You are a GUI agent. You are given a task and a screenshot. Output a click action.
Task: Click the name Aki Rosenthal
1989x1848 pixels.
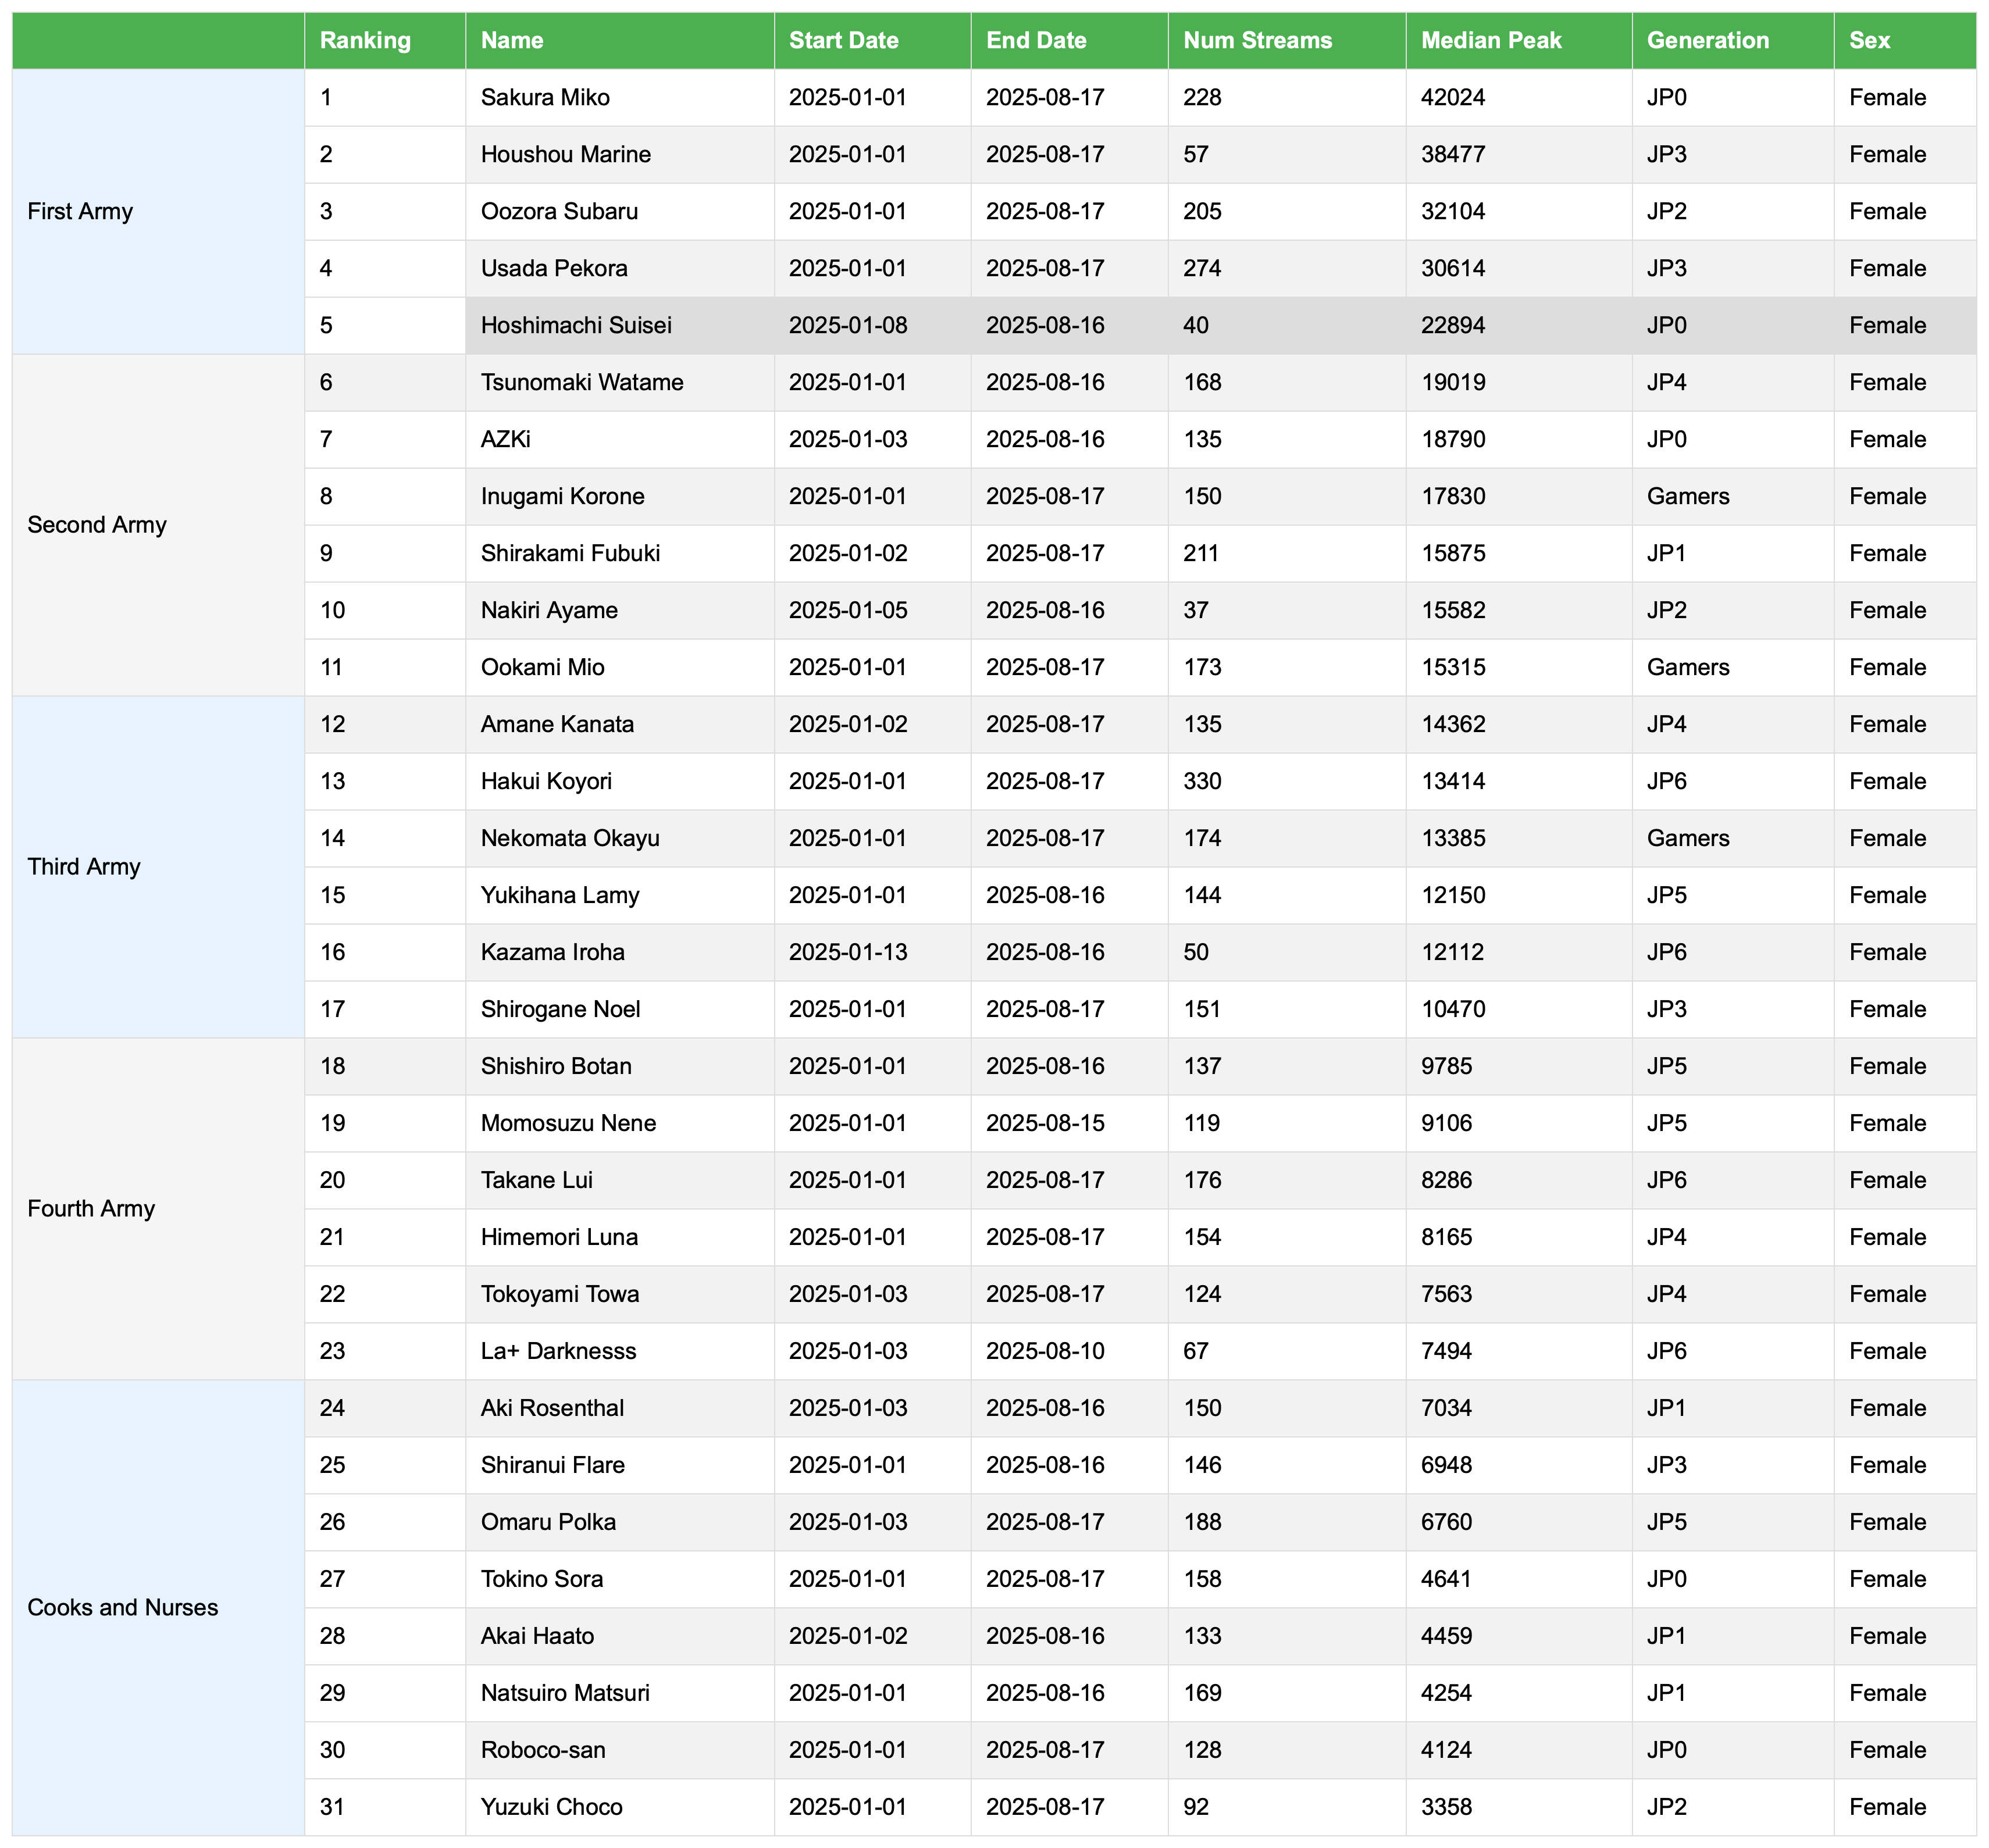pyautogui.click(x=552, y=1408)
